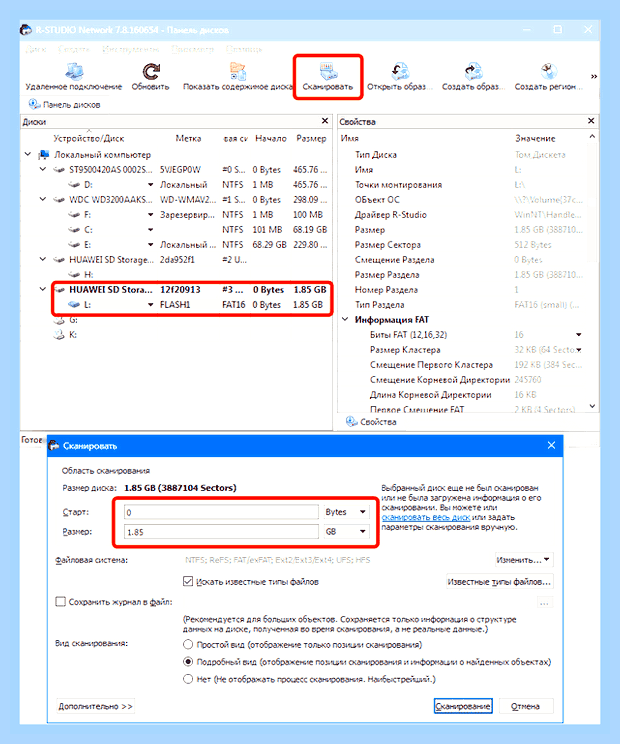Select Подробный вид scan view radio
The height and width of the screenshot is (744, 620).
(x=188, y=661)
